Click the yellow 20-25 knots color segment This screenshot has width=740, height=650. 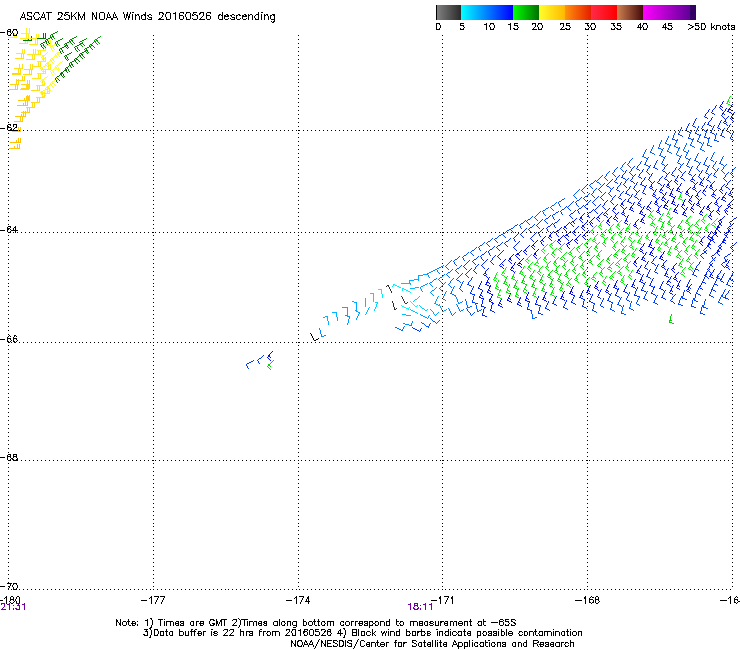click(552, 12)
